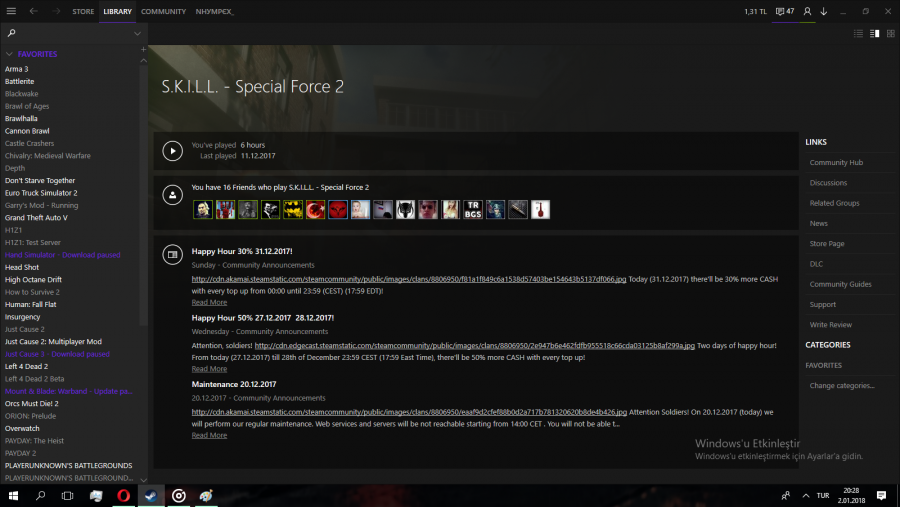Open Happy Hour 30% 31.12.2017 headline

click(x=242, y=251)
